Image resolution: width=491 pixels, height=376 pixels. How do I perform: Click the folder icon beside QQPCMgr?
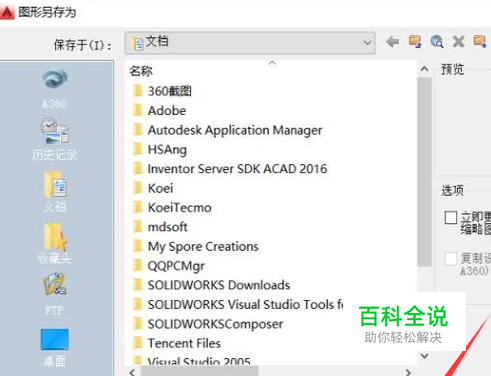pyautogui.click(x=138, y=266)
